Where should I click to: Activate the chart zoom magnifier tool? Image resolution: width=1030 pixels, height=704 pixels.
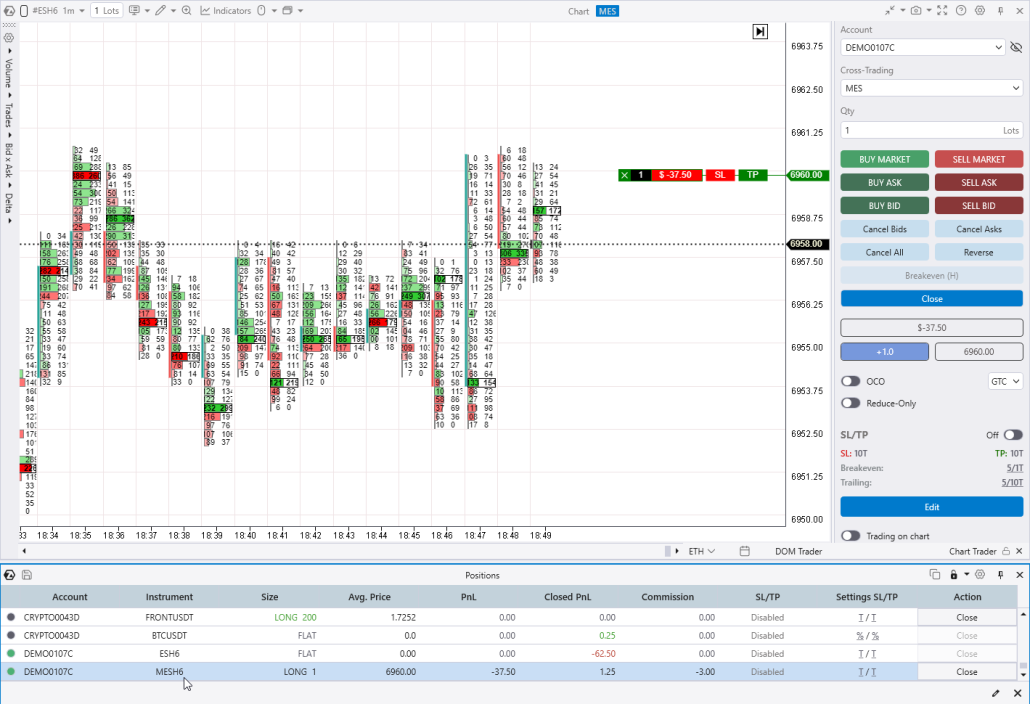(184, 10)
